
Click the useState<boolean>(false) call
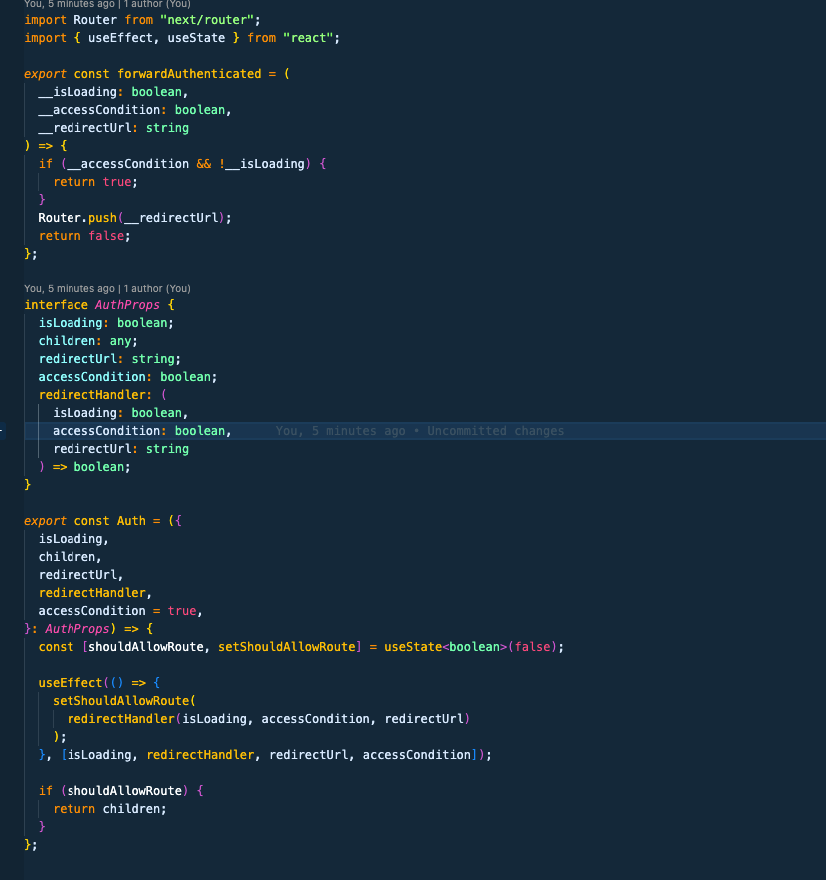[x=470, y=647]
